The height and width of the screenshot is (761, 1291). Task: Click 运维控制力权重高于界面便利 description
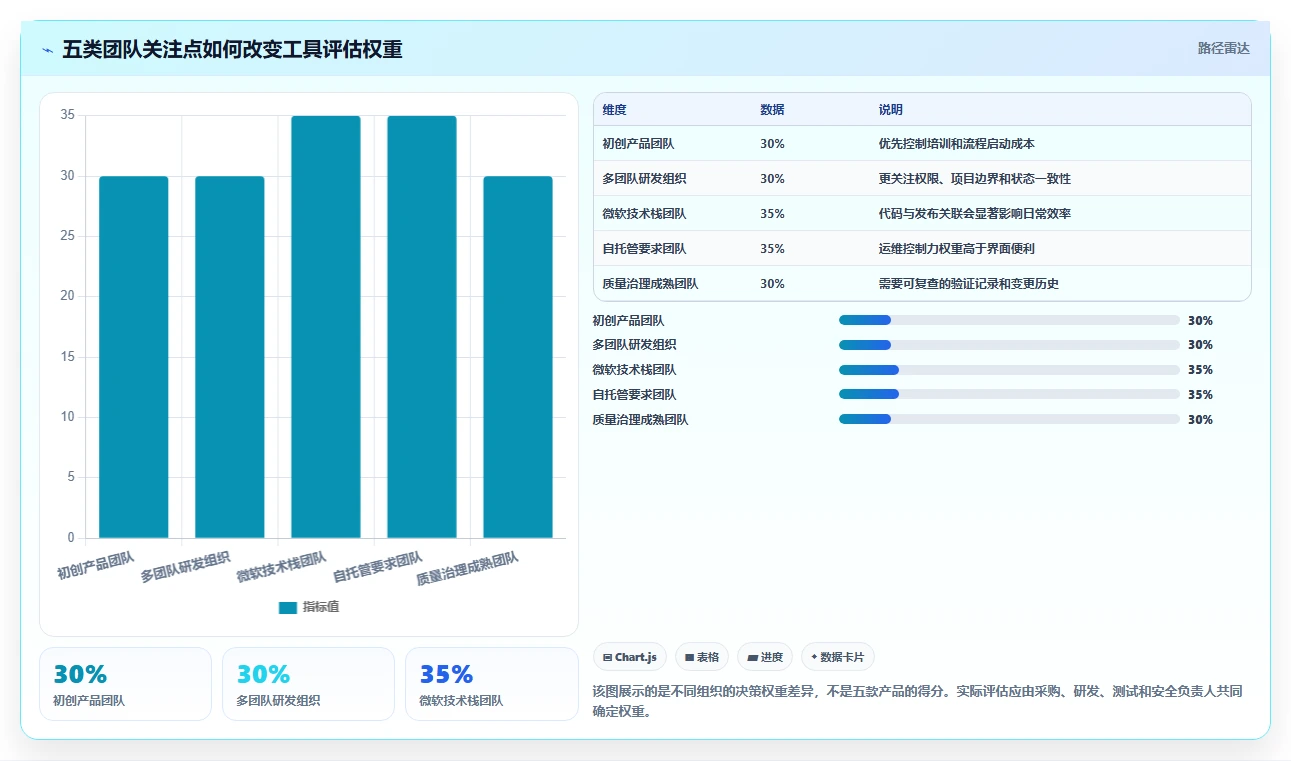(957, 249)
